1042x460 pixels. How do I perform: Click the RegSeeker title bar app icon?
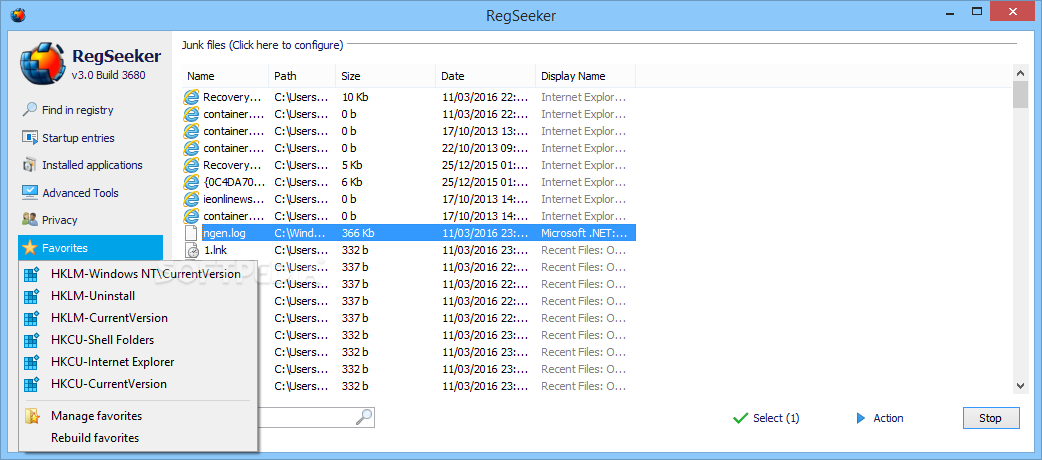(x=19, y=14)
